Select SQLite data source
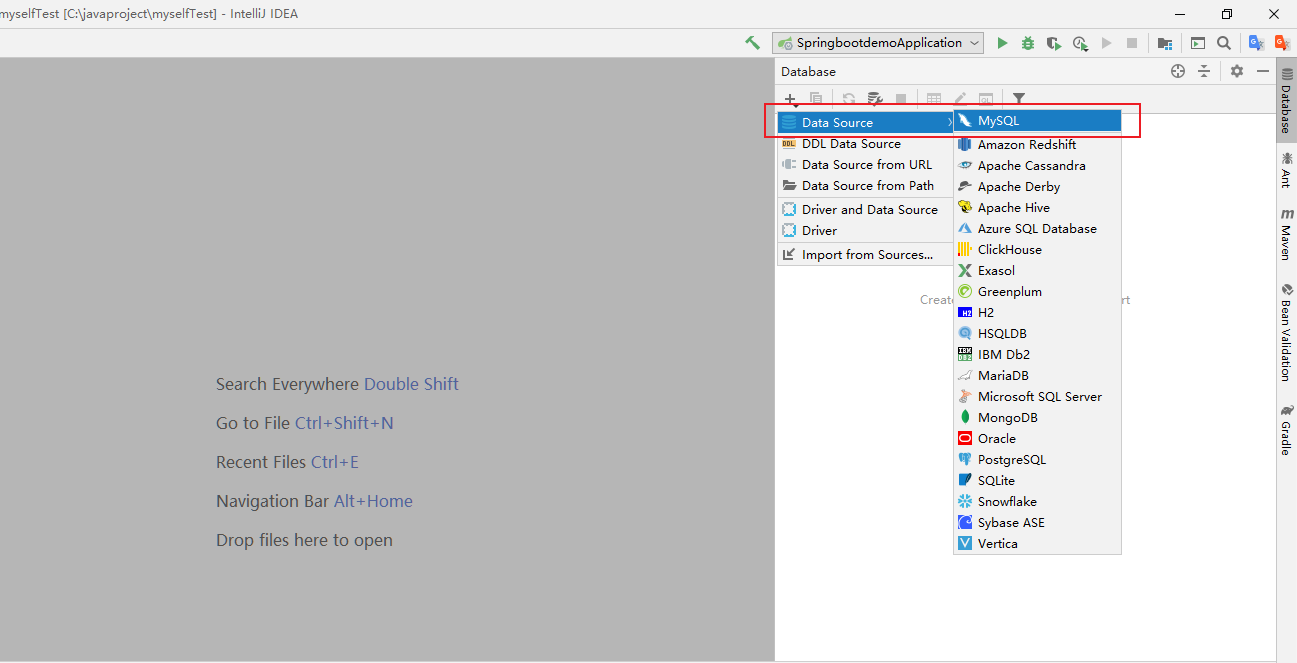1297x663 pixels. coord(1037,480)
